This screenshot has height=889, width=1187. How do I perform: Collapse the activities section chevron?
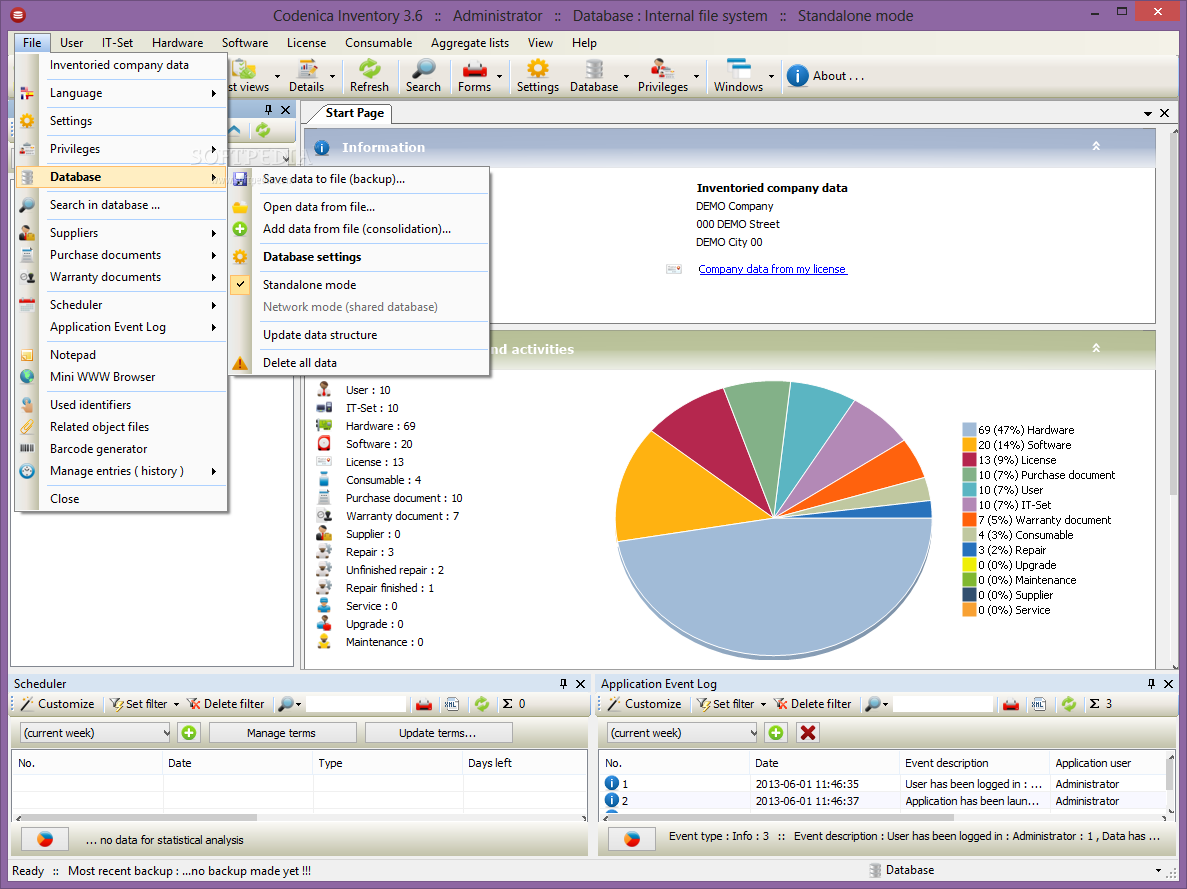(1095, 348)
